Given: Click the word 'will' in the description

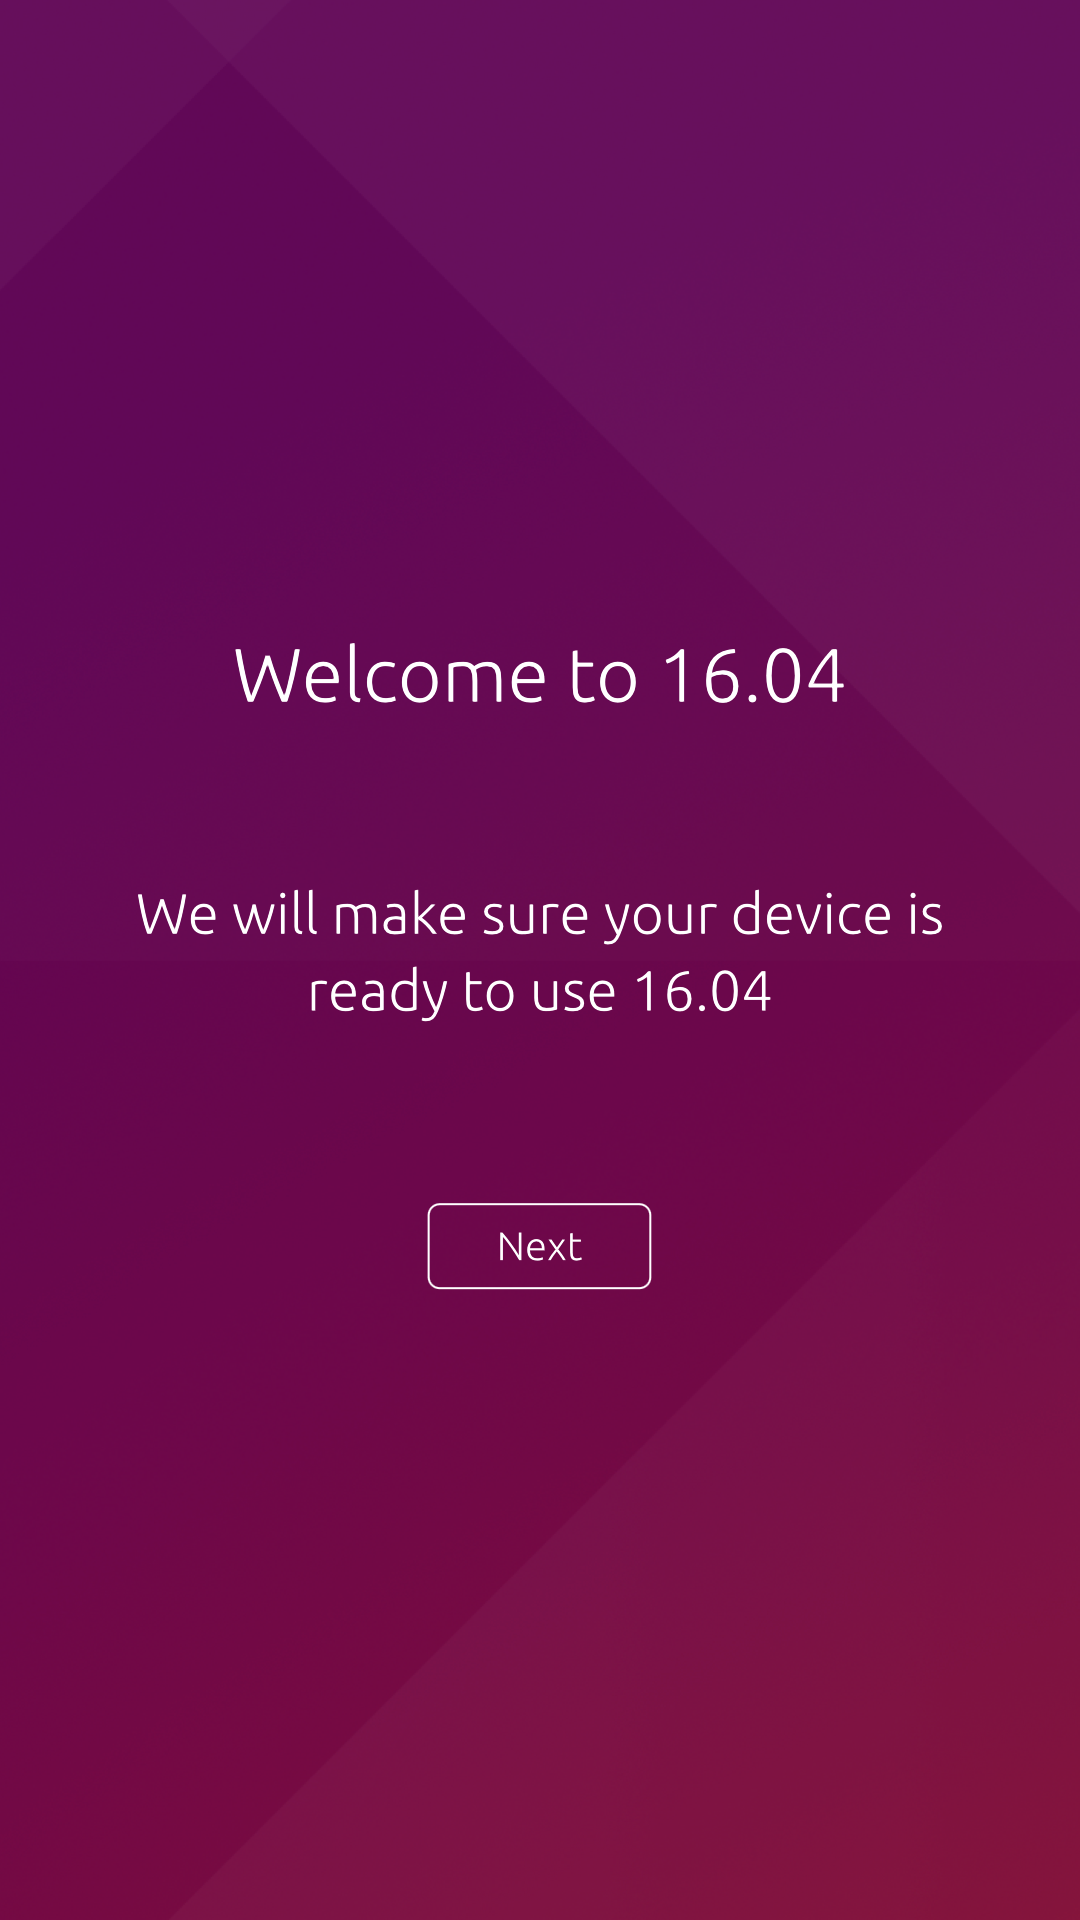Looking at the screenshot, I should (275, 914).
